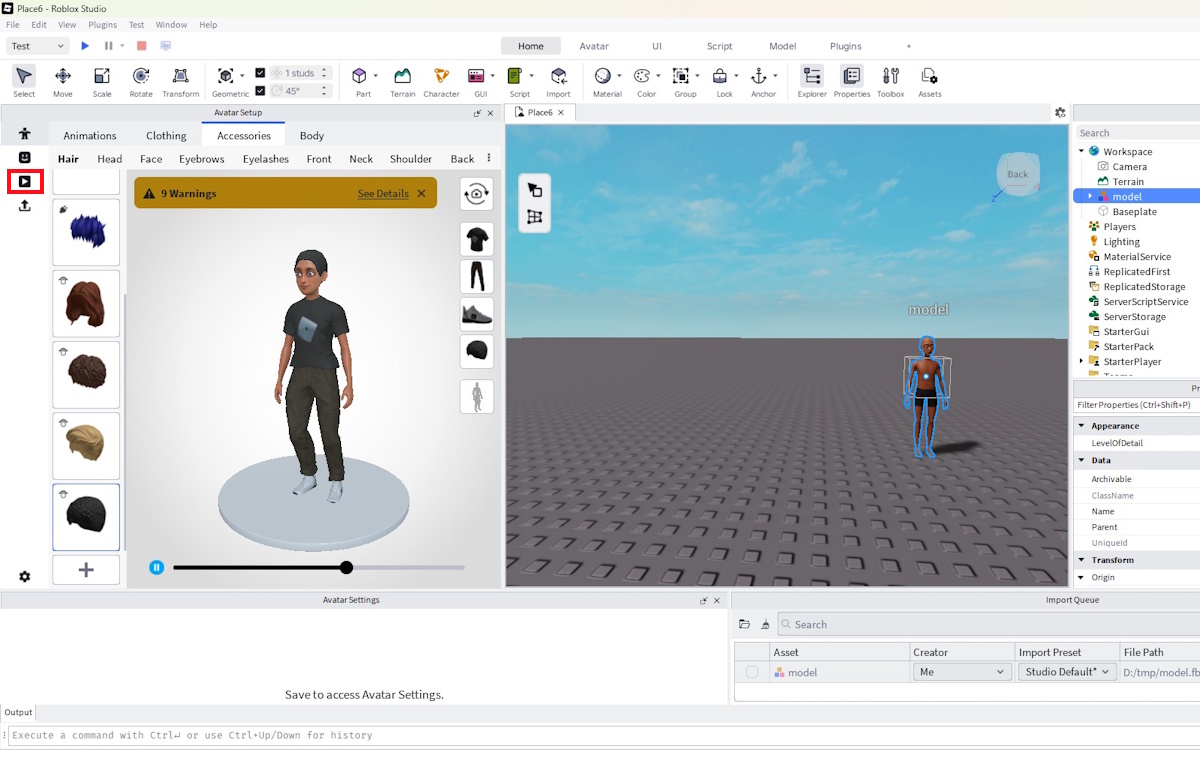Toggle the 45° rotation snap checkbox

[261, 91]
